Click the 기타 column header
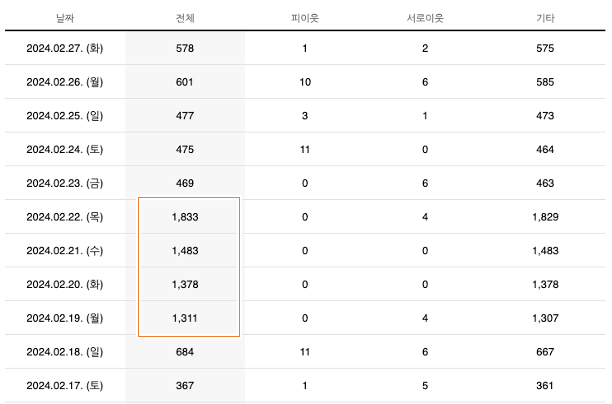612x404 pixels. [x=545, y=19]
